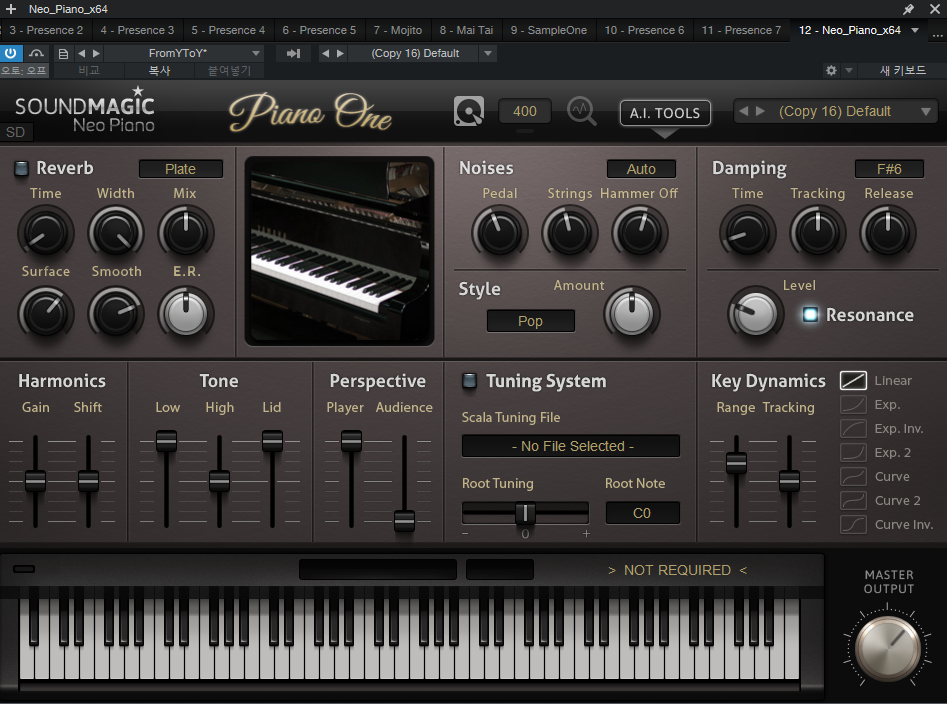Choose the Exp. Inv. curve icon
The width and height of the screenshot is (947, 704).
pos(853,429)
